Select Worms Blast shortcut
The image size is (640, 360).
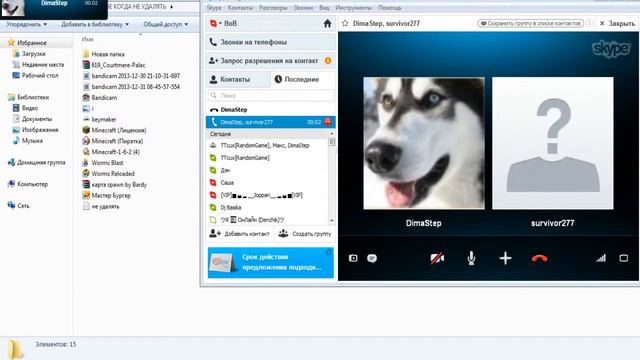point(103,163)
